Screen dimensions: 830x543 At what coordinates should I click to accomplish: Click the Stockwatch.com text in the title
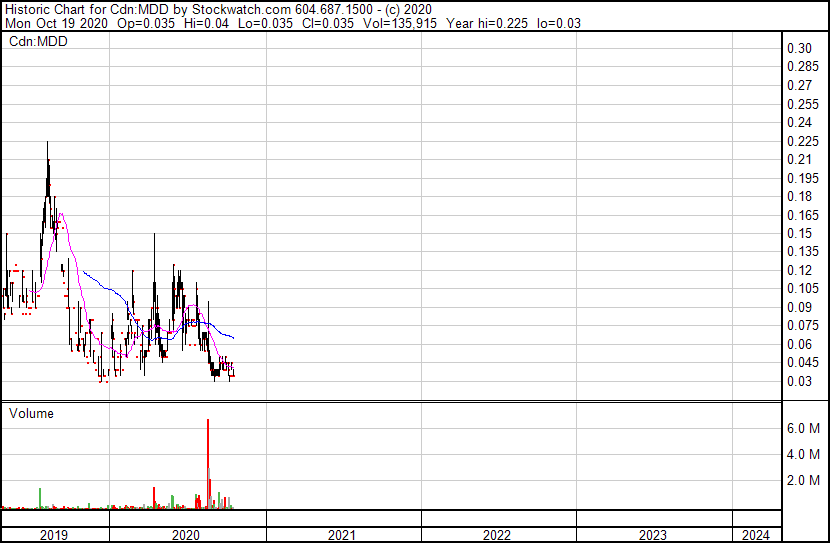click(241, 10)
